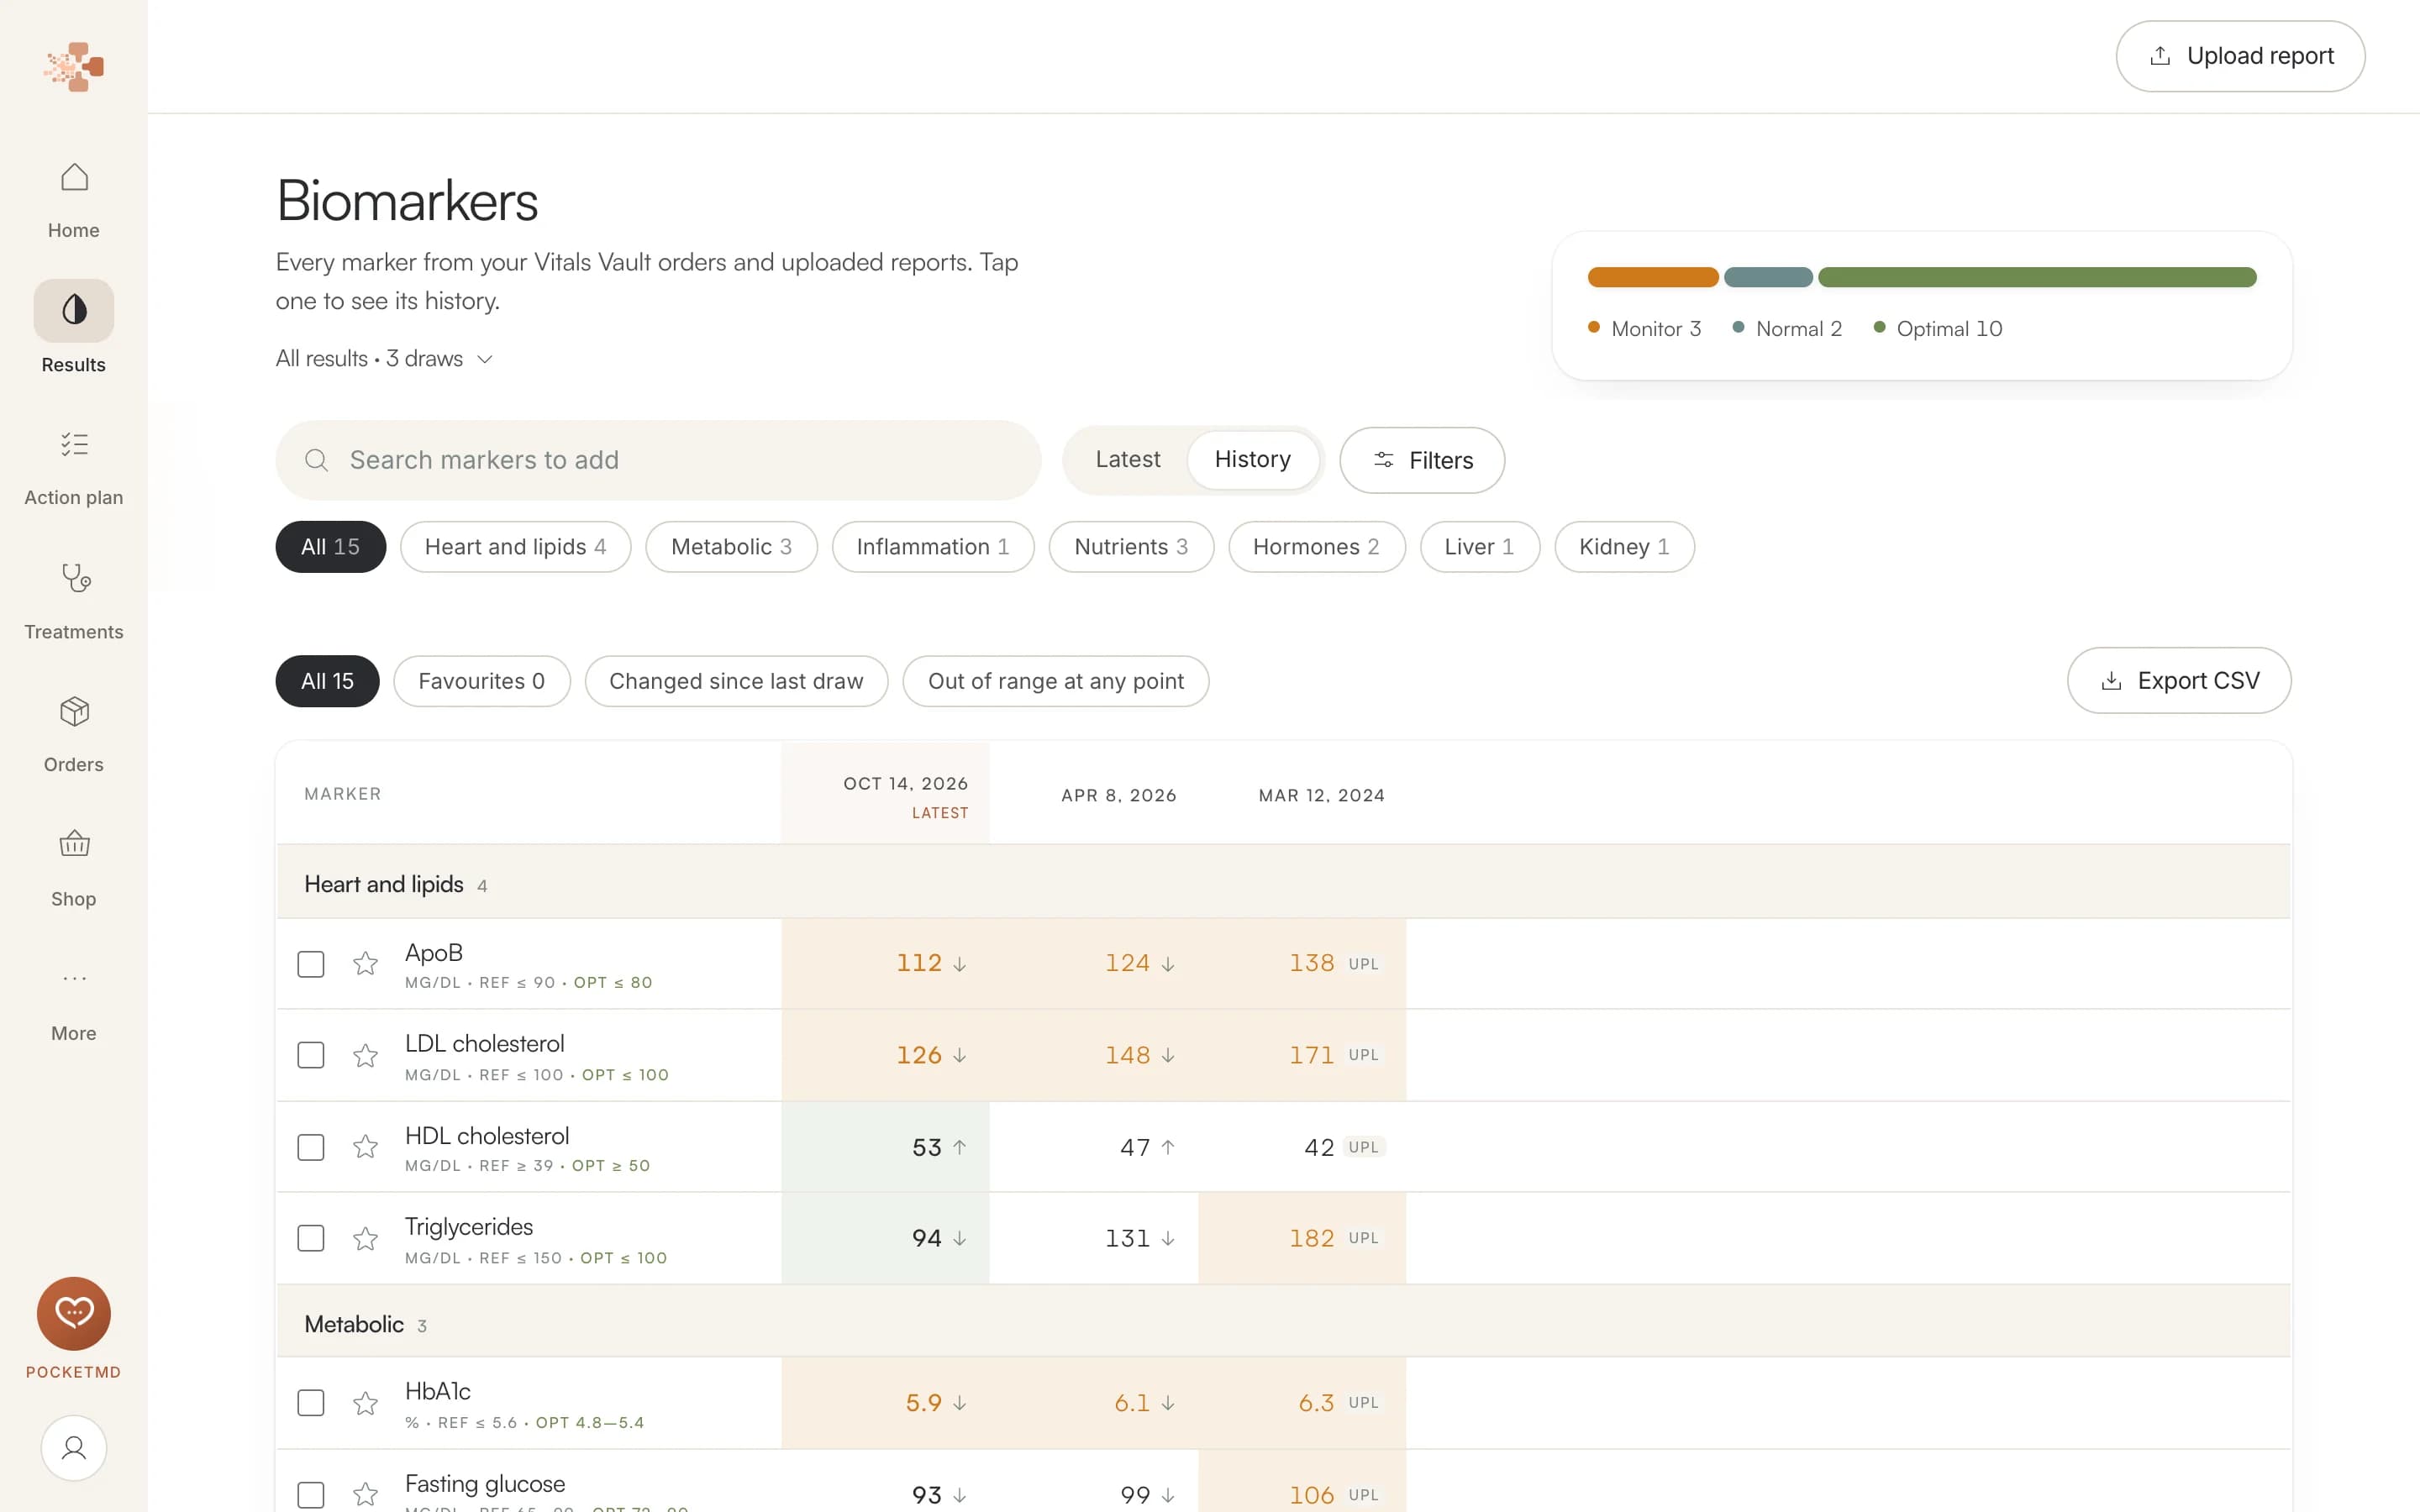Click Export CSV button

pyautogui.click(x=2179, y=681)
